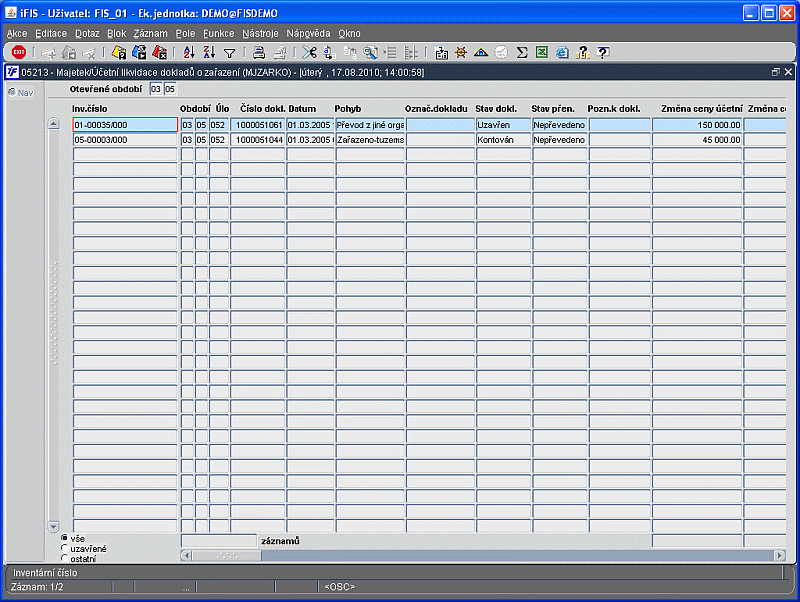Click the horizontal scrollbar thumb
The height and width of the screenshot is (602, 800).
(x=227, y=555)
